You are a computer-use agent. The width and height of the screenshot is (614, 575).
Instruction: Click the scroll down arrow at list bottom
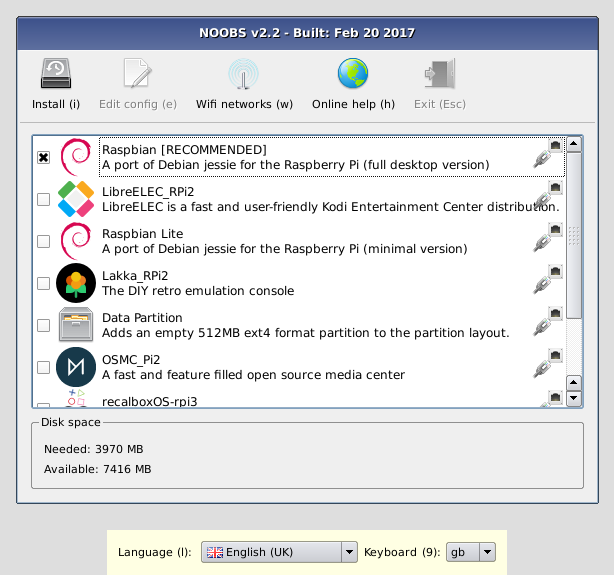574,398
